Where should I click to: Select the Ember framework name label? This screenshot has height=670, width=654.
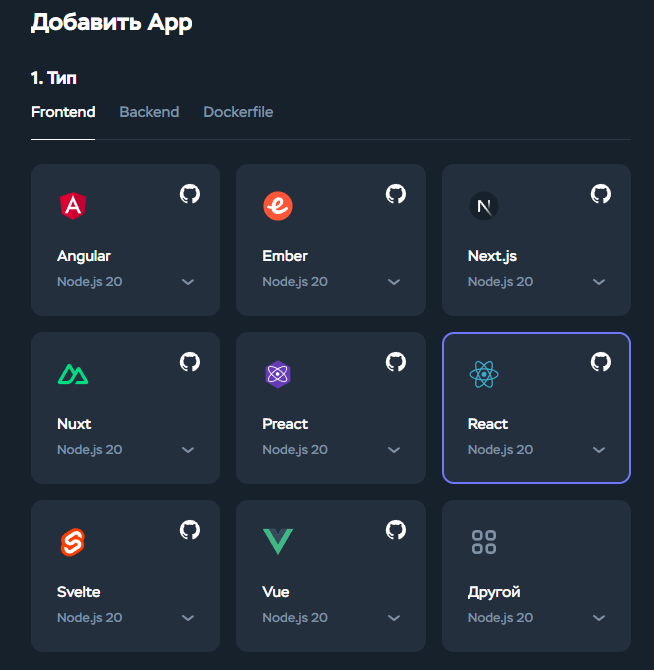(x=285, y=256)
